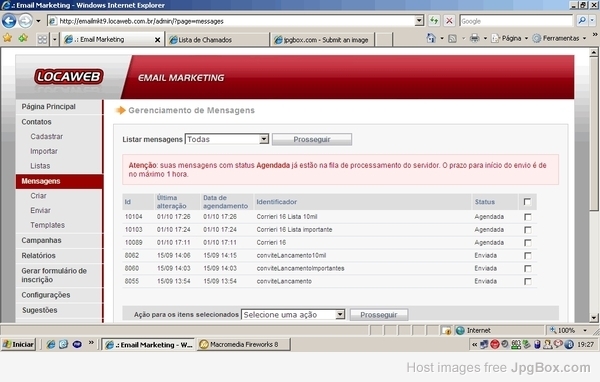Click the Iniciar start button
This screenshot has height=382, width=600.
click(x=18, y=344)
